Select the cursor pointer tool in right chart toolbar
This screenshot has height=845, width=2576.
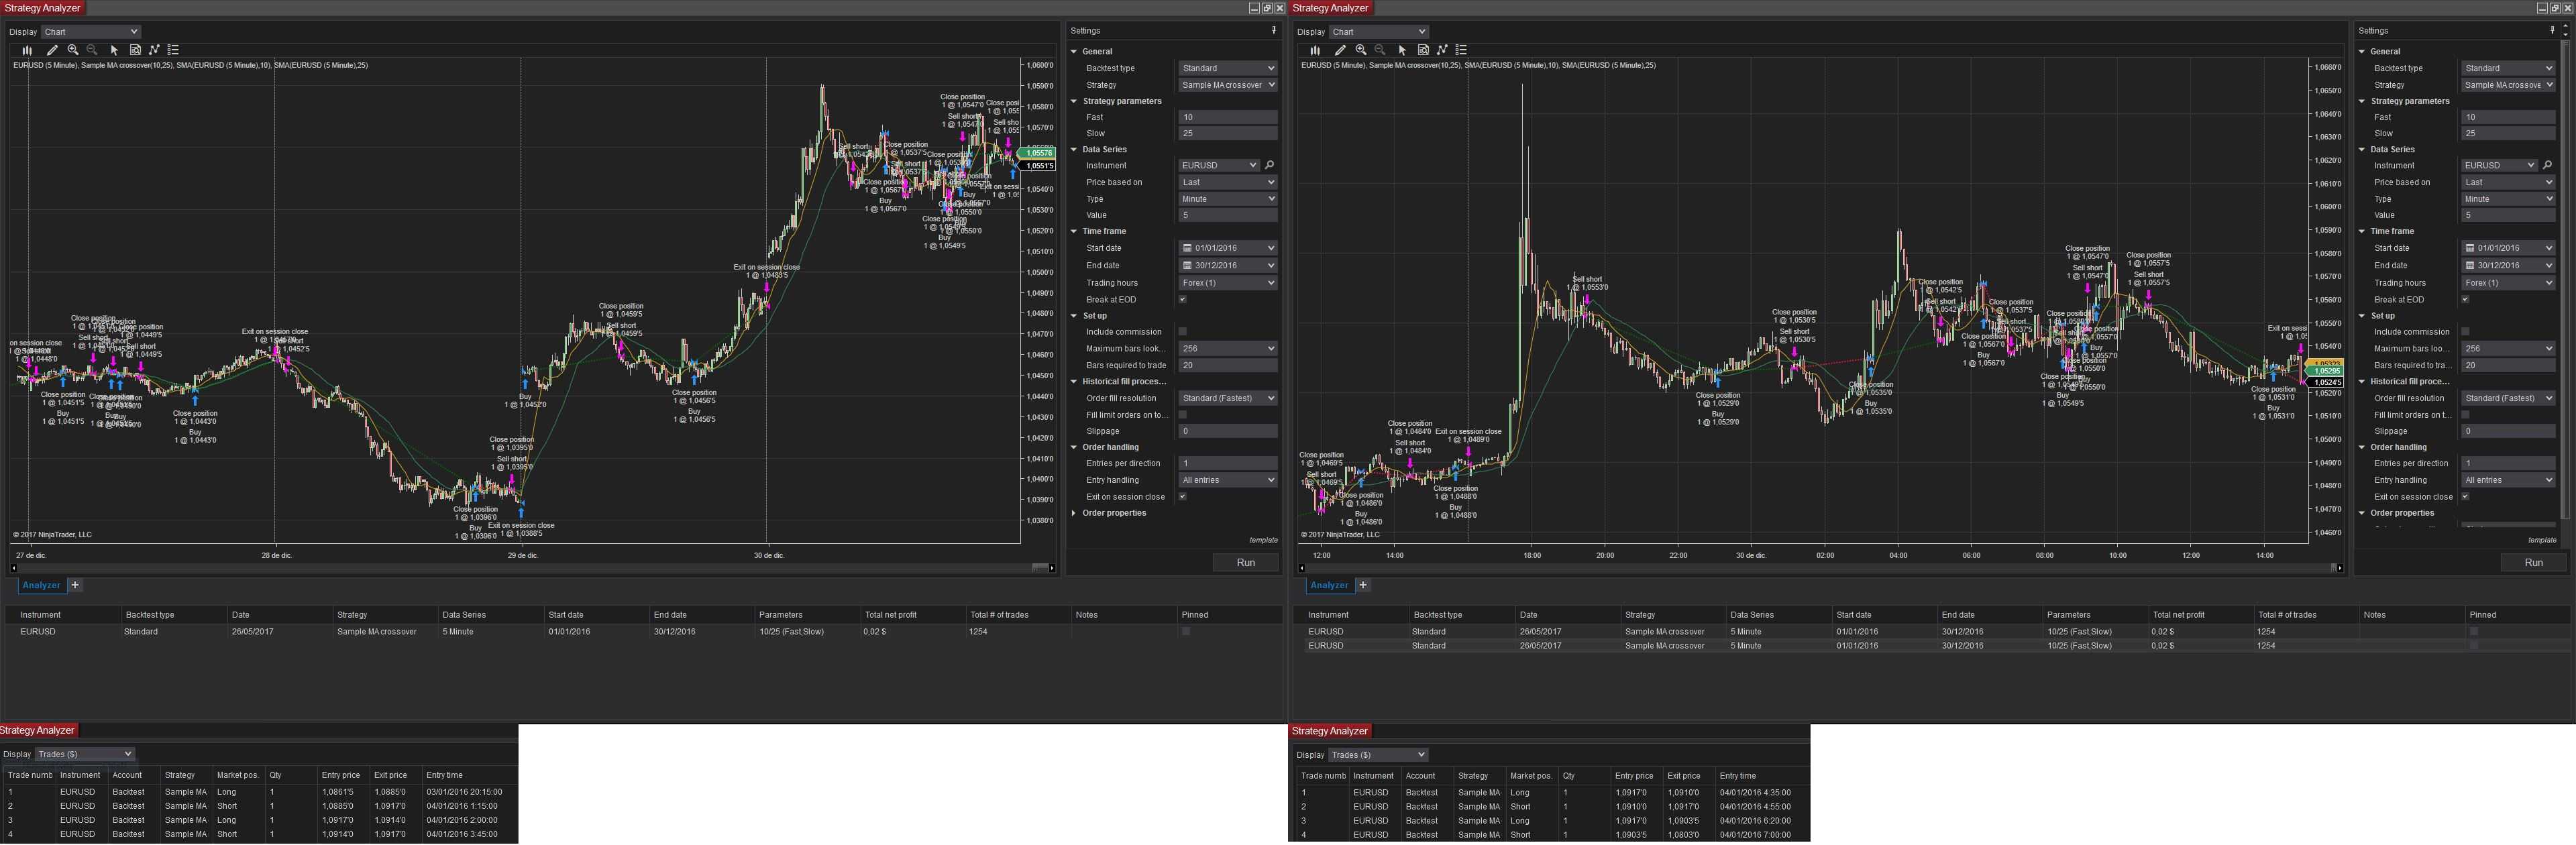[x=1402, y=50]
